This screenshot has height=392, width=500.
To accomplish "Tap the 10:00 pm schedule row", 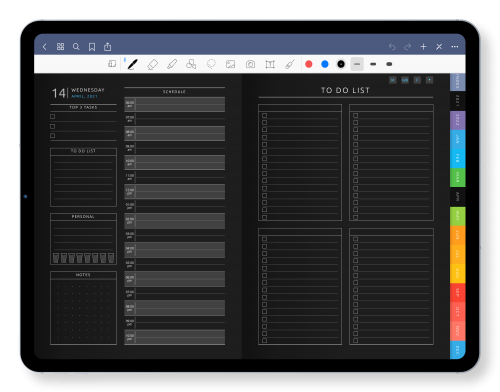I will 175,337.
